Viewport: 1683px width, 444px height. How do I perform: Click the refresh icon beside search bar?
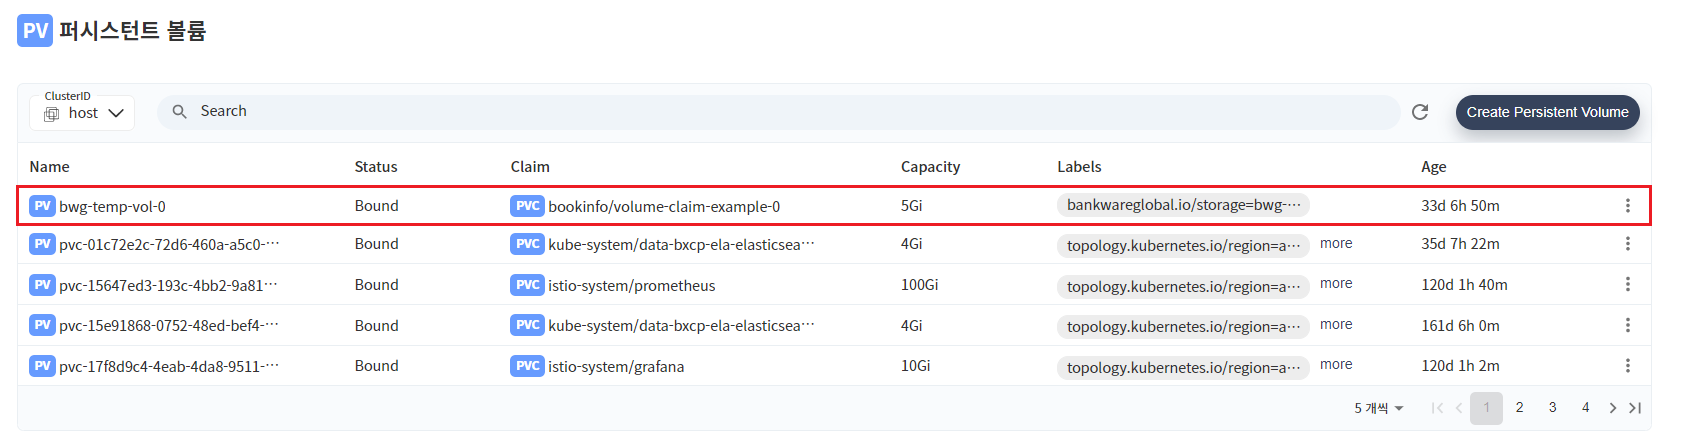pyautogui.click(x=1419, y=112)
